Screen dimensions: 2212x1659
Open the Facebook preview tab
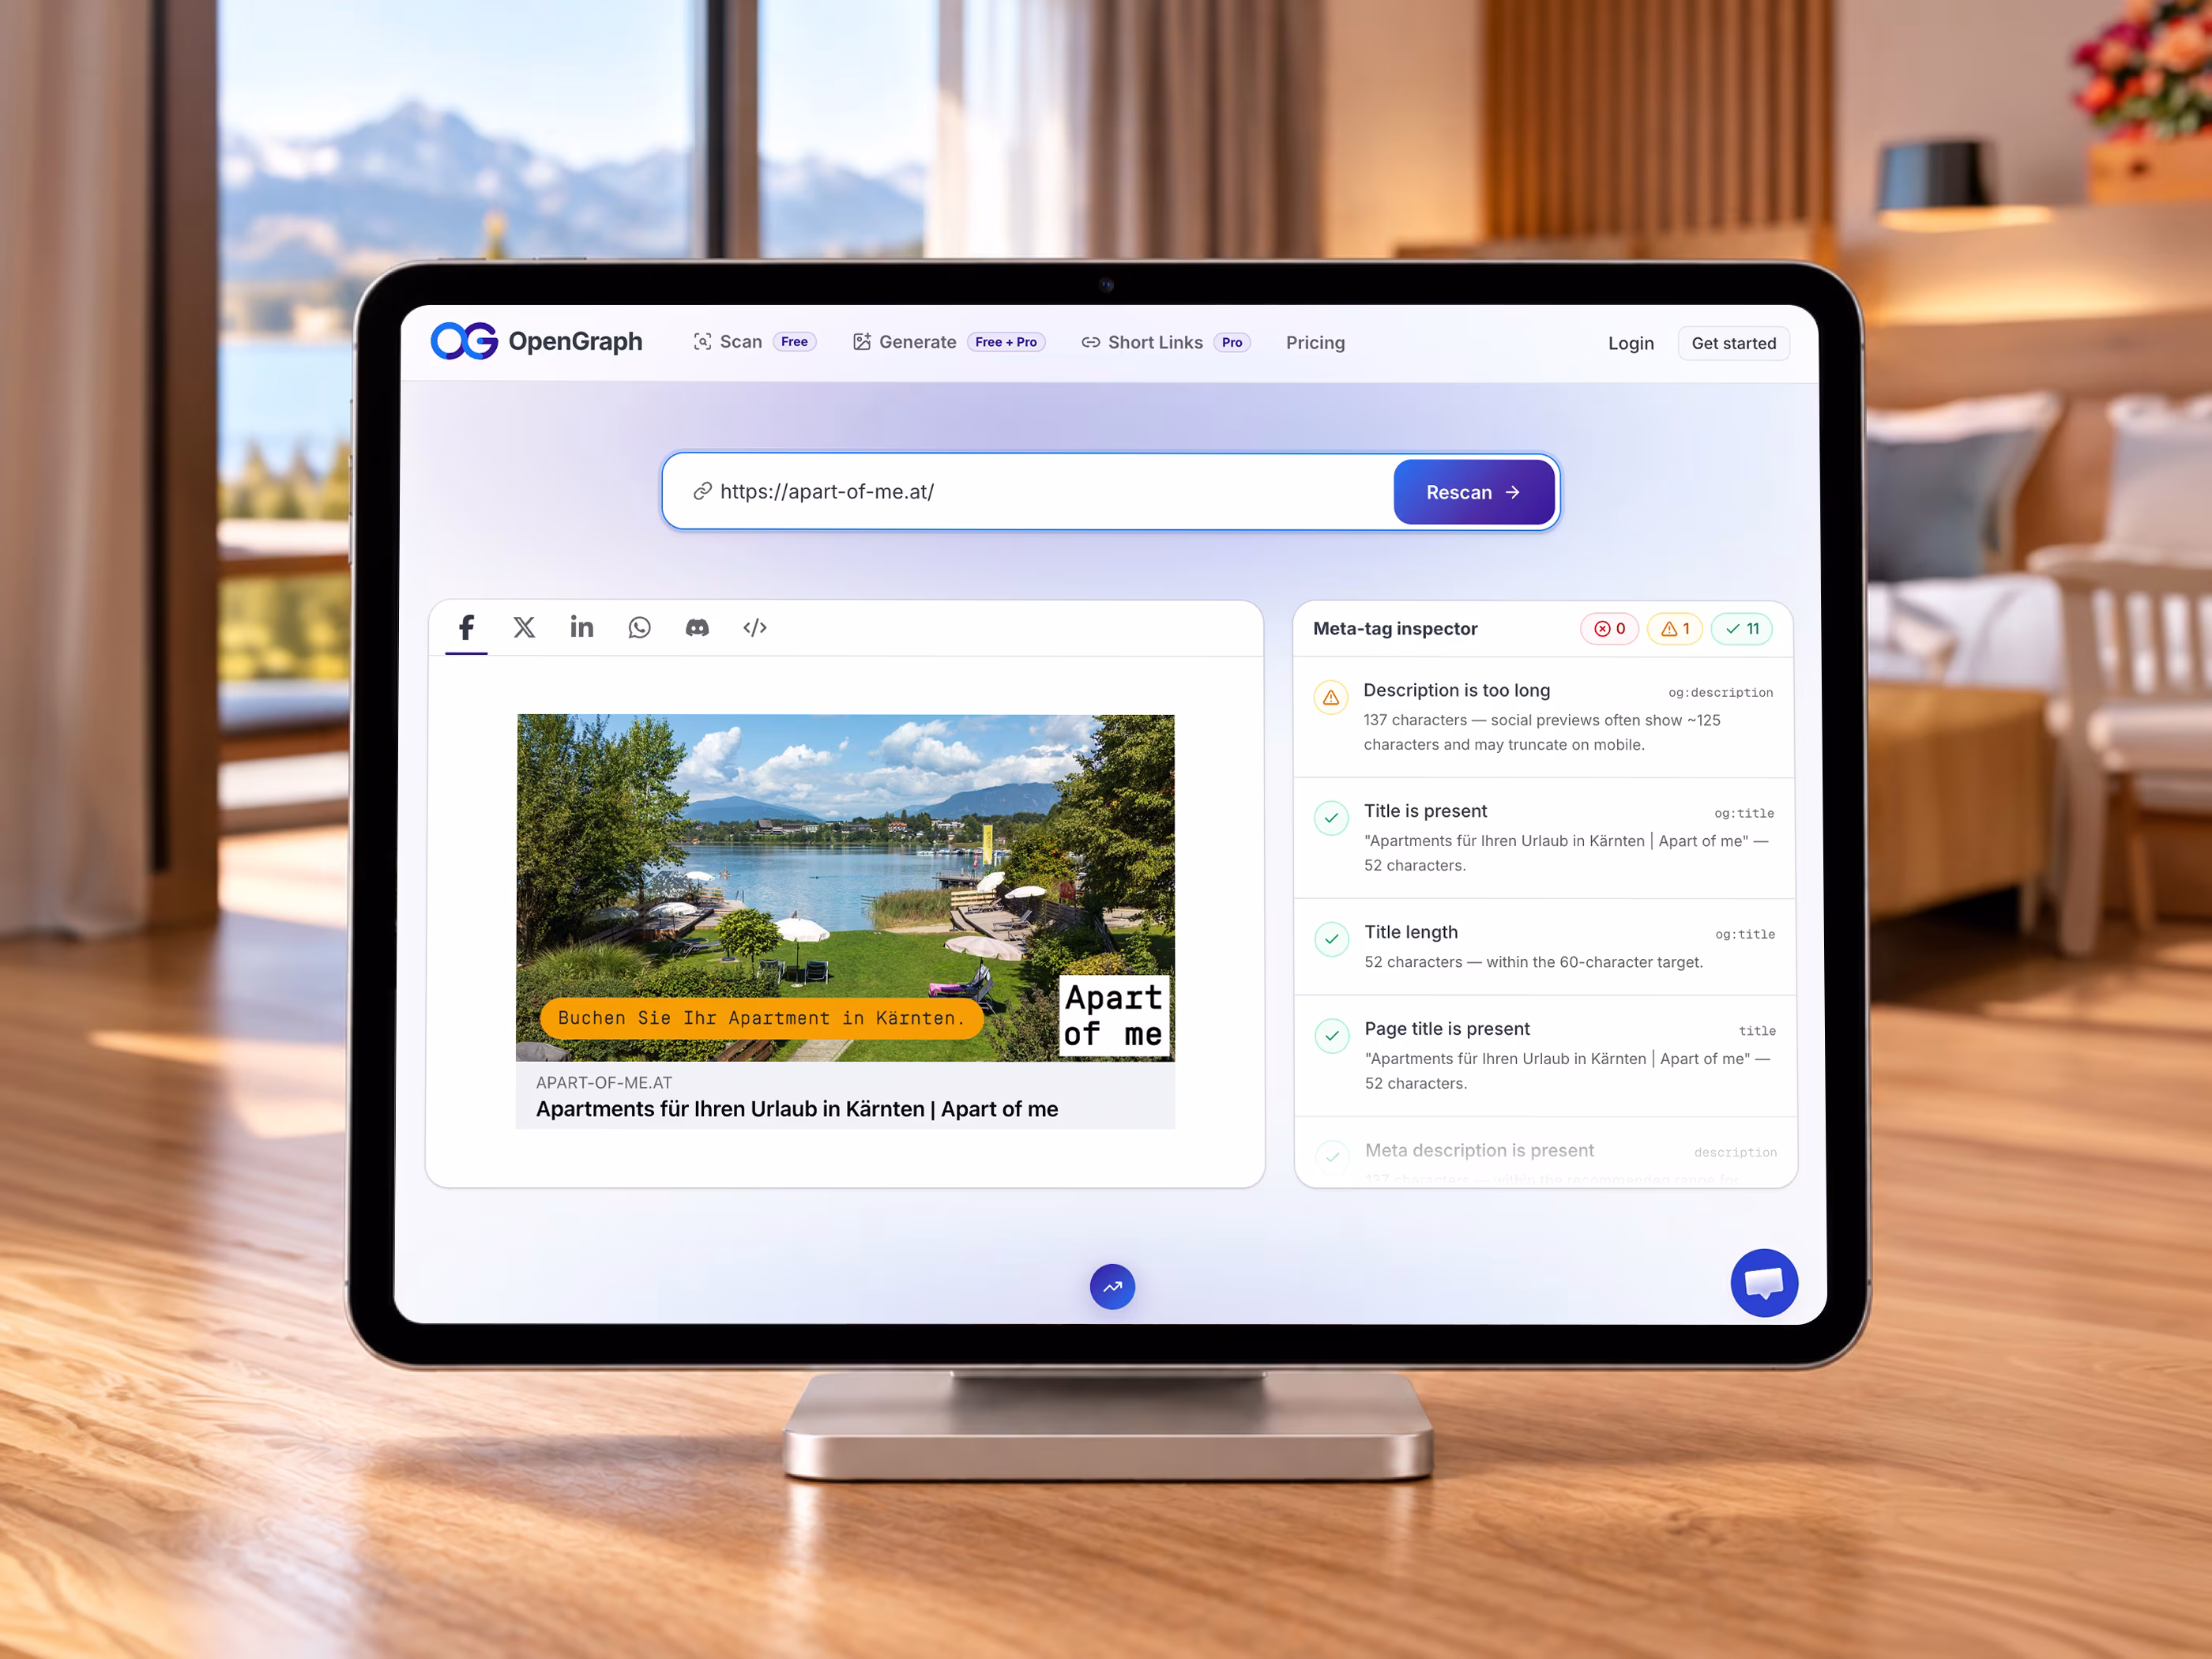click(466, 628)
